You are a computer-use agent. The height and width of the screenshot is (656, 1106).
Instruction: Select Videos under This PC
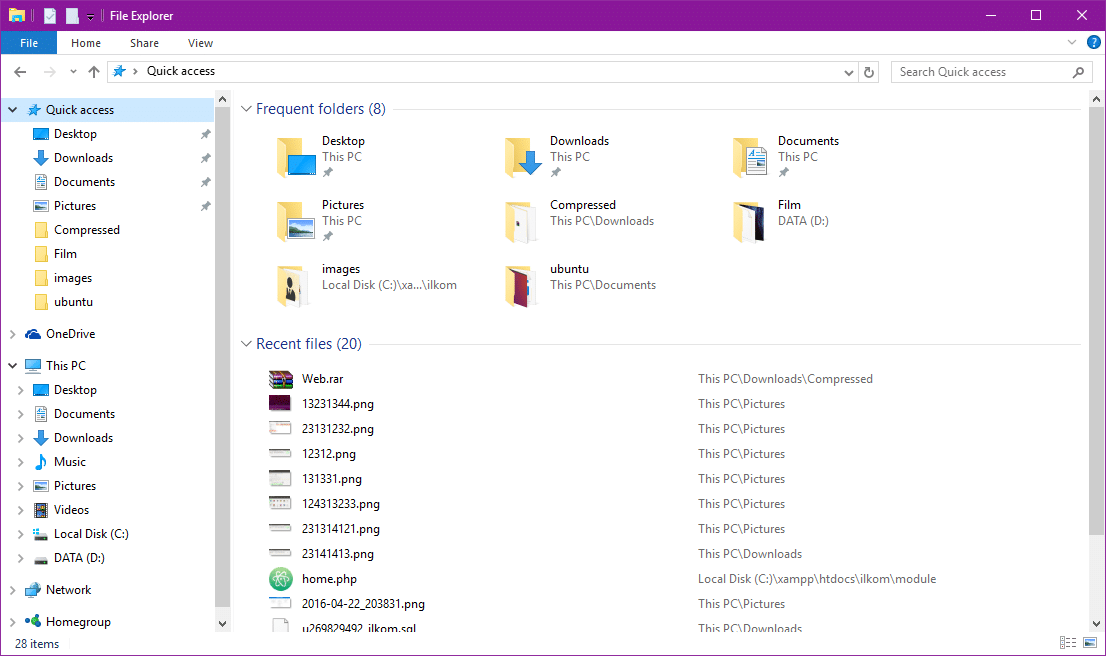click(71, 510)
